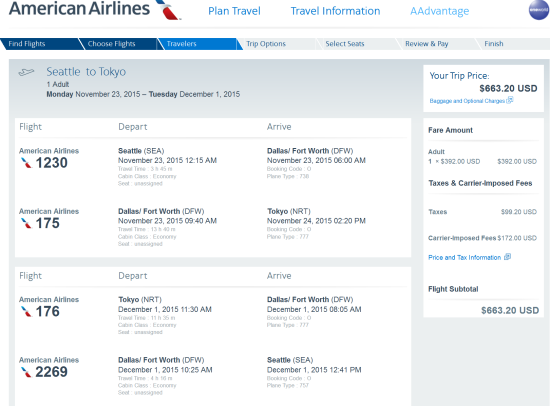Click popup icon beside Baggage and Optional Charges
The image size is (550, 406).
point(510,100)
